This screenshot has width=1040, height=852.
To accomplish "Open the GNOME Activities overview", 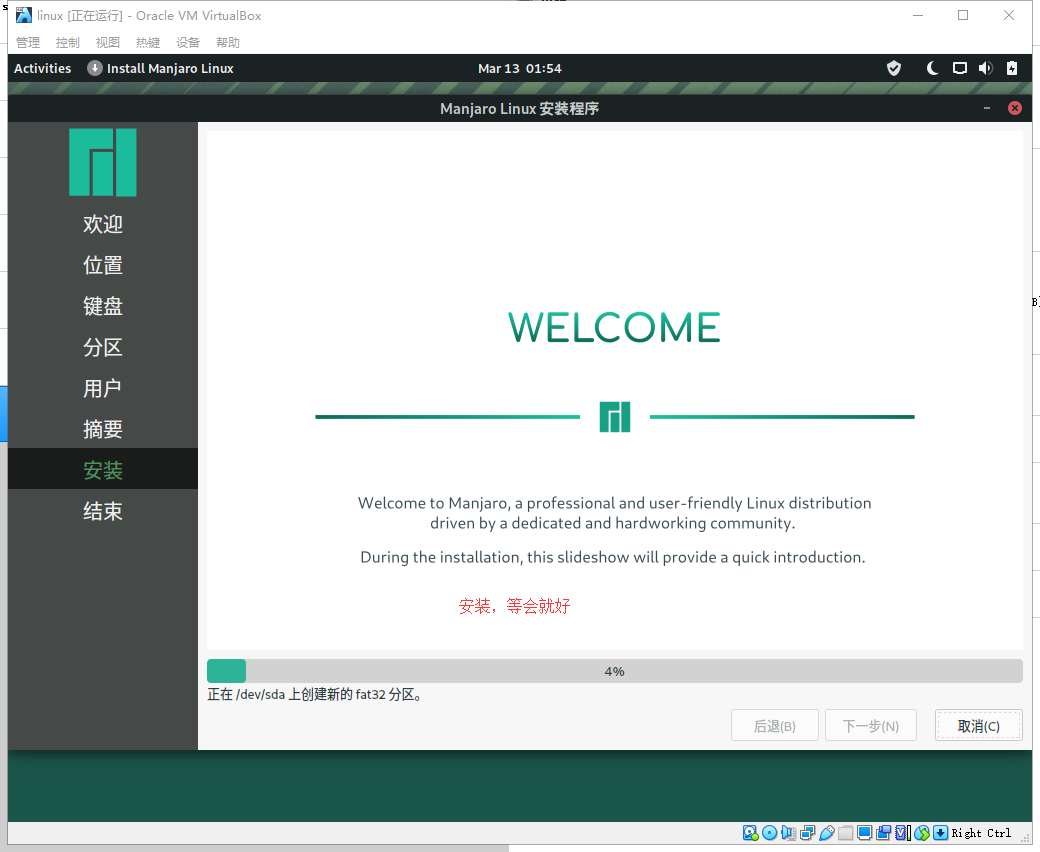I will tap(43, 68).
